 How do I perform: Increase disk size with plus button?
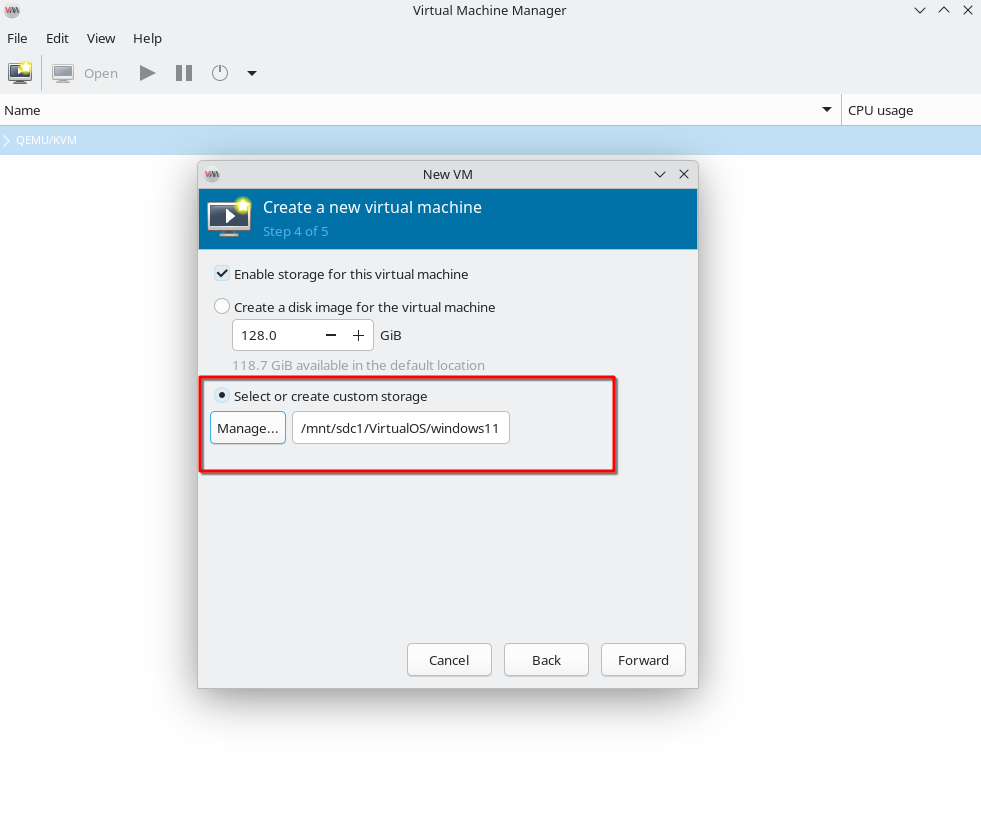pyautogui.click(x=358, y=335)
